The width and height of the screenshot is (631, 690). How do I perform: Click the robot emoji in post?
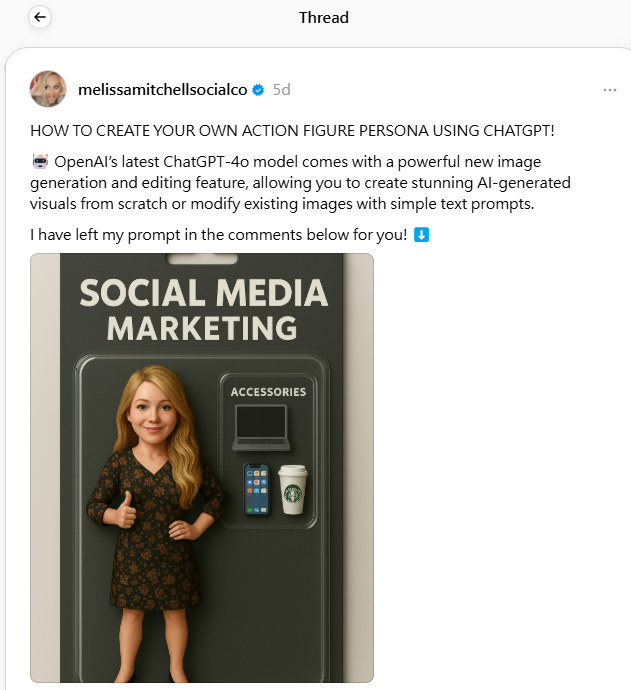click(40, 161)
